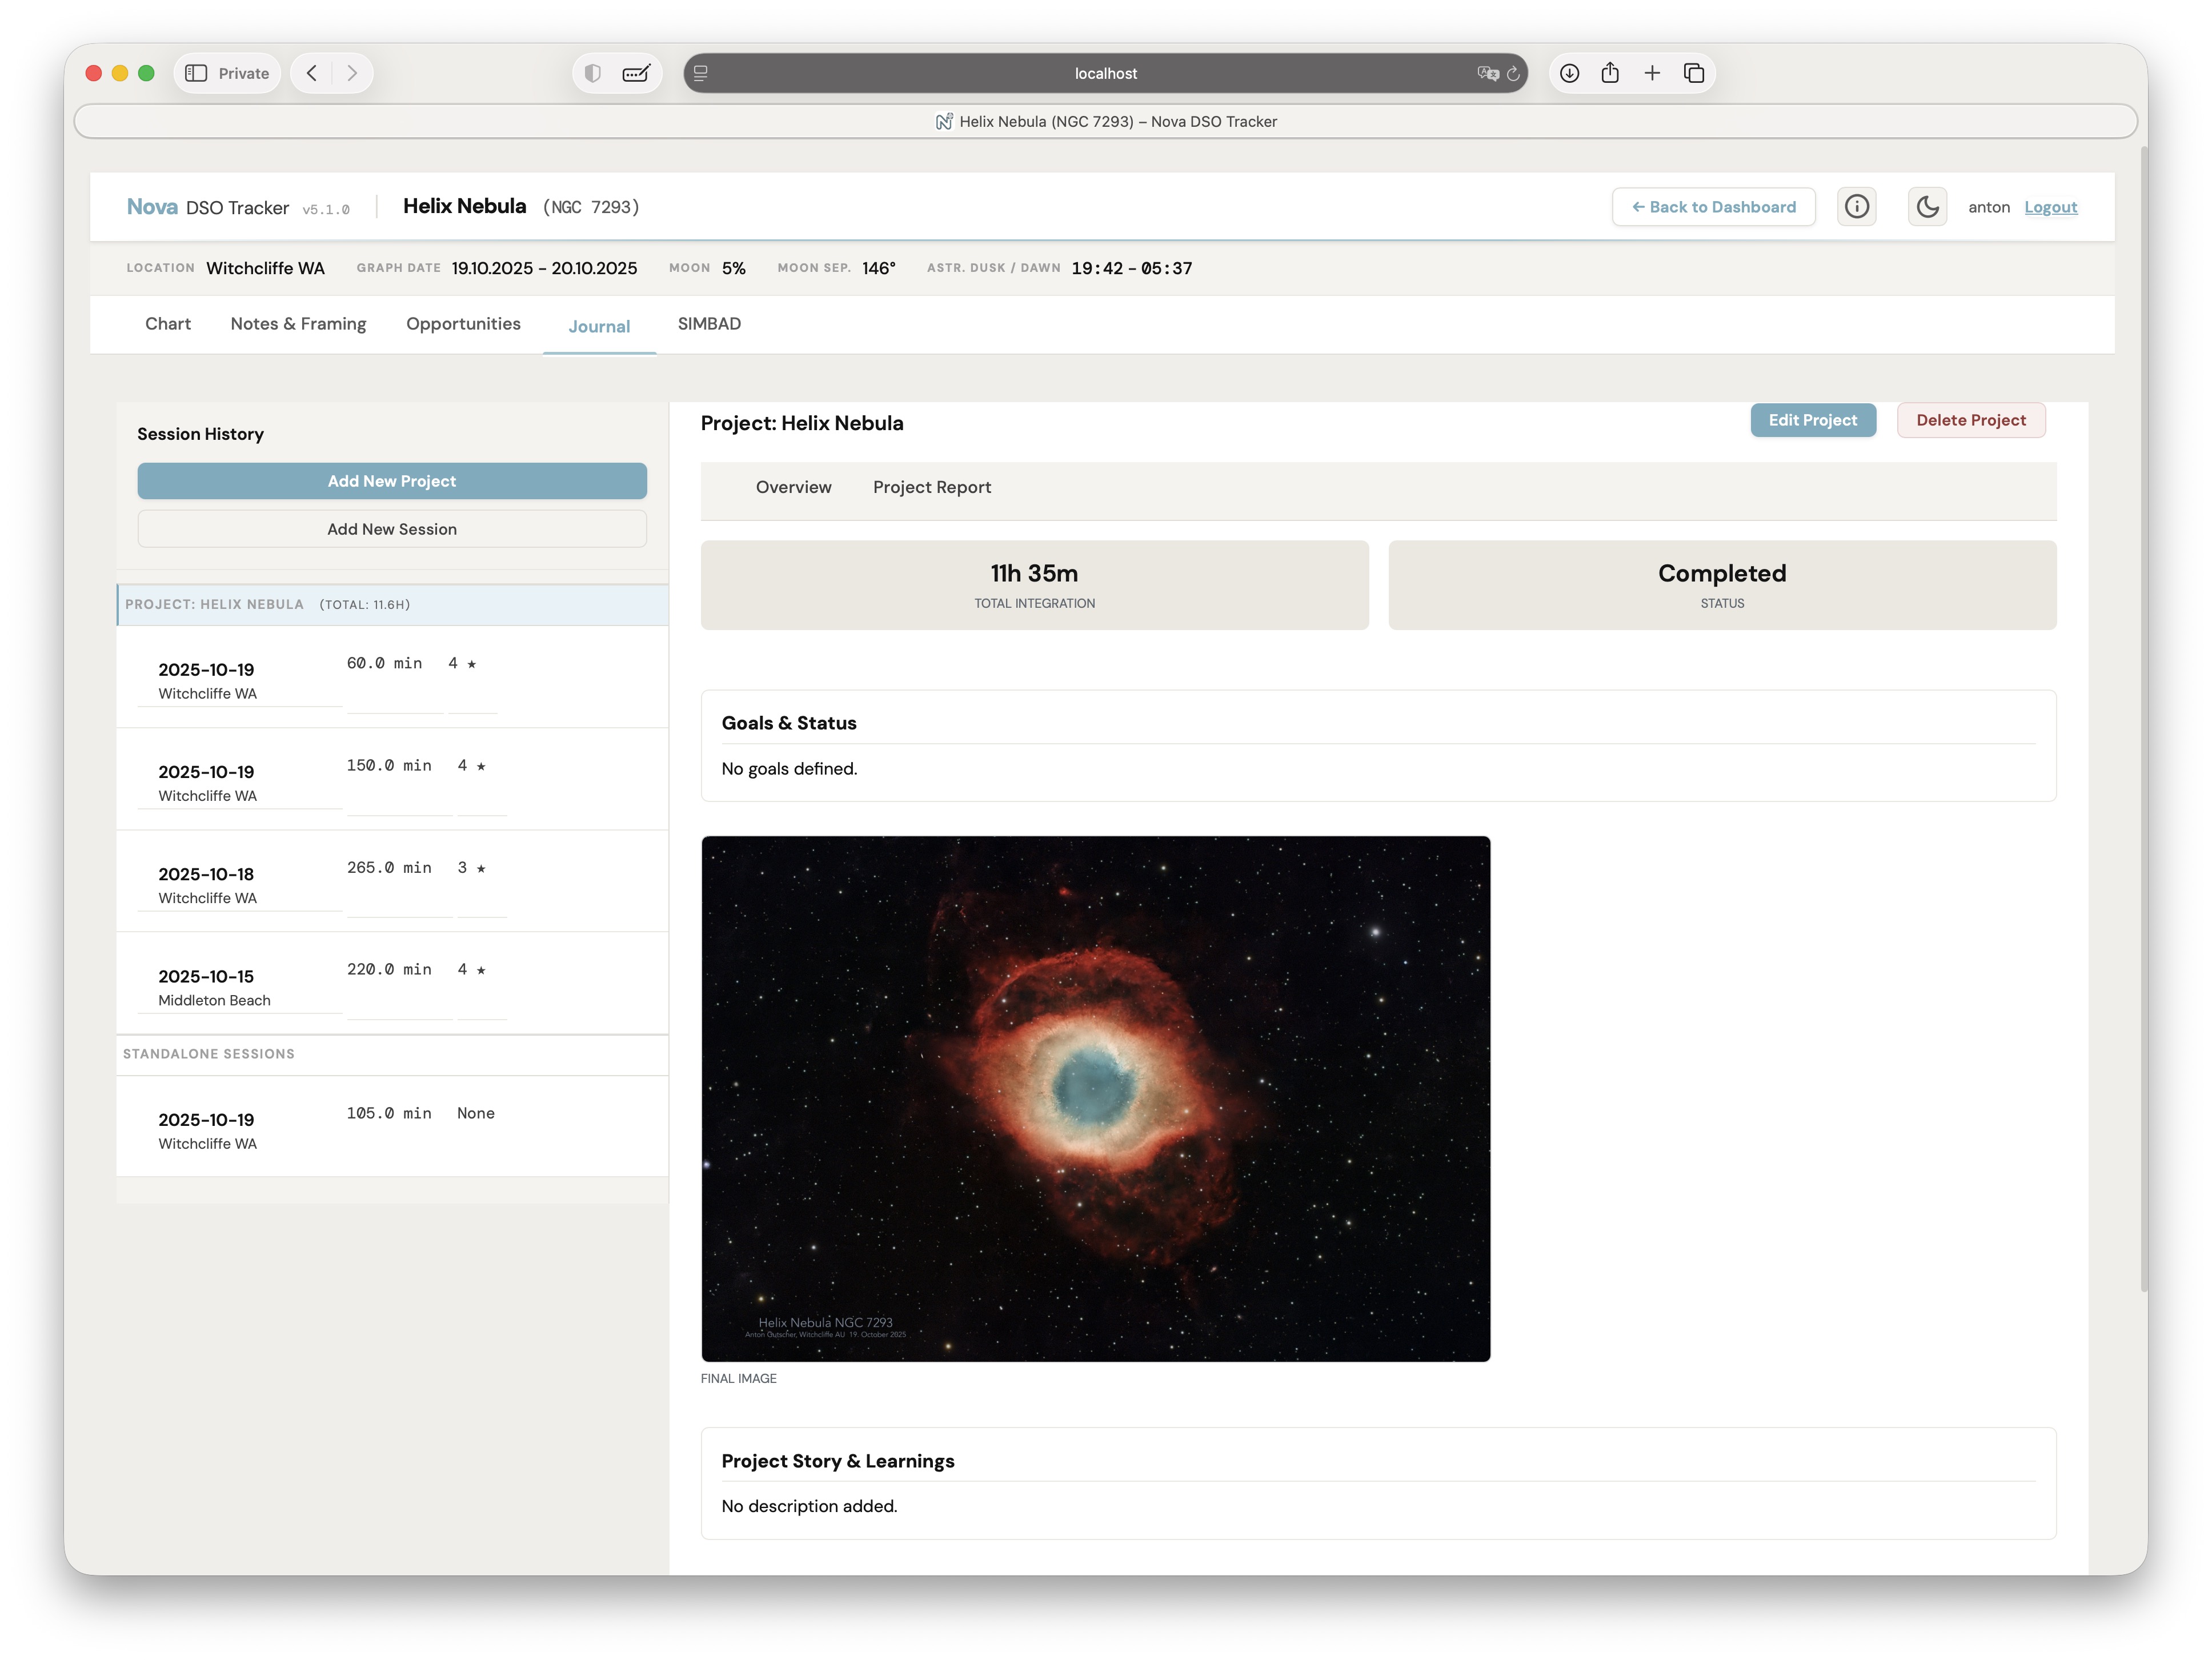Open Safari sidebar panel icon
The width and height of the screenshot is (2212, 1660).
click(196, 73)
